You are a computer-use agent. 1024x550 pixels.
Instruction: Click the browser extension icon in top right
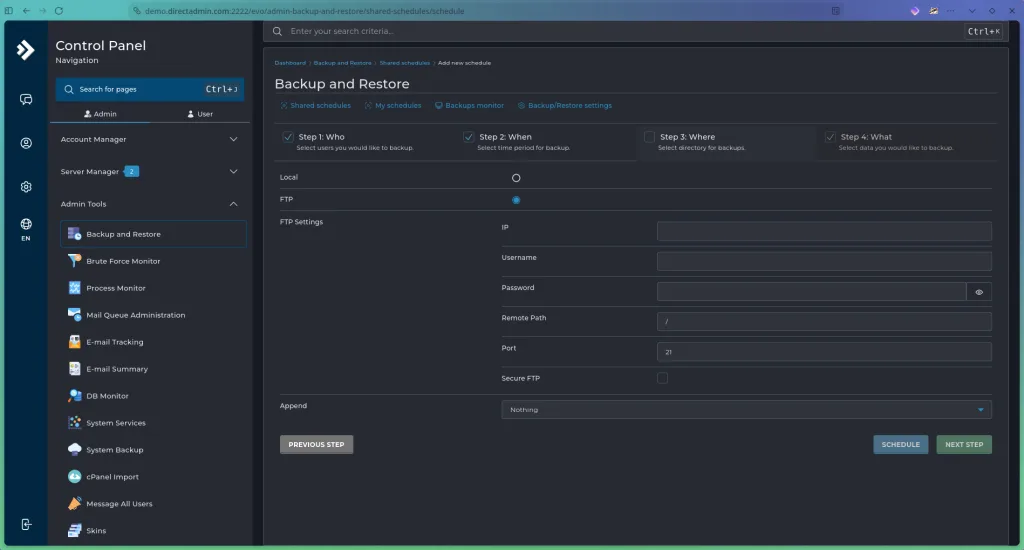coord(915,10)
